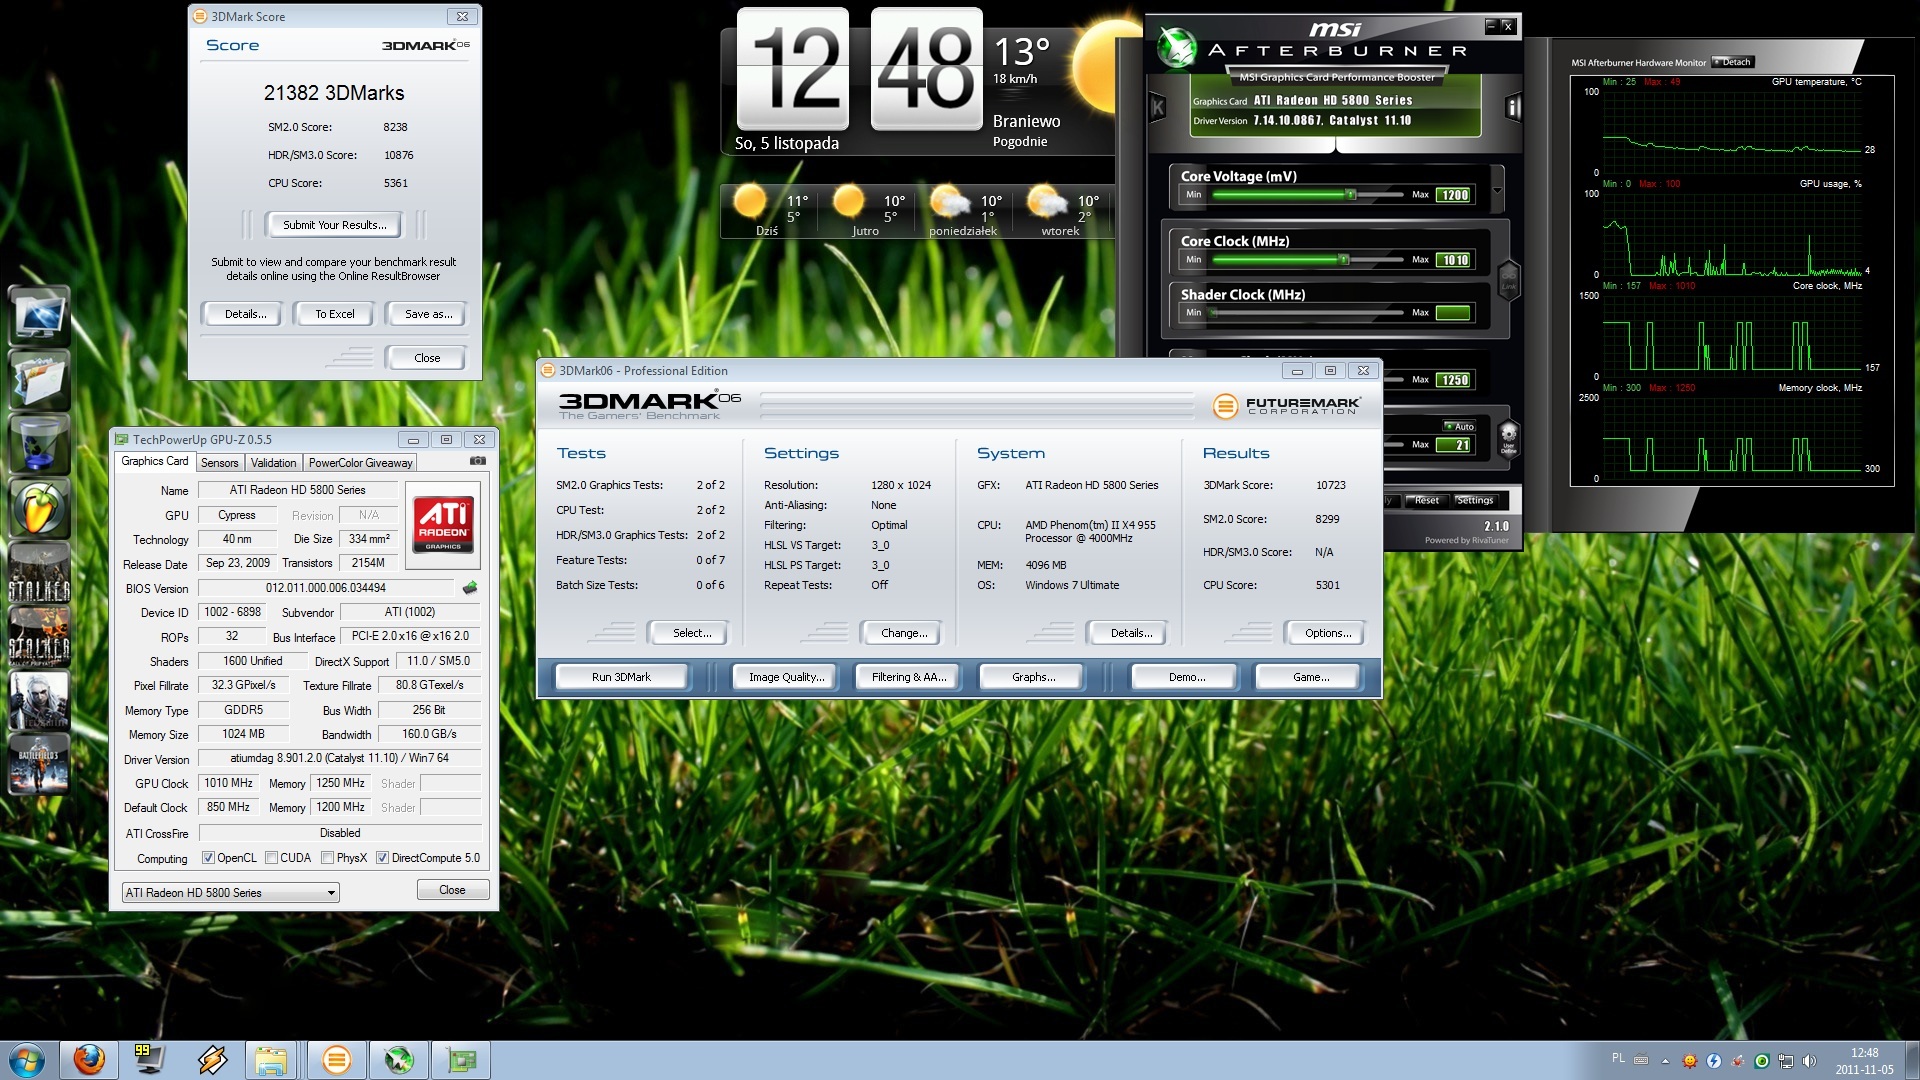The width and height of the screenshot is (1920, 1080).
Task: Expand the Core Voltage dropdown arrow
Action: click(x=1497, y=191)
